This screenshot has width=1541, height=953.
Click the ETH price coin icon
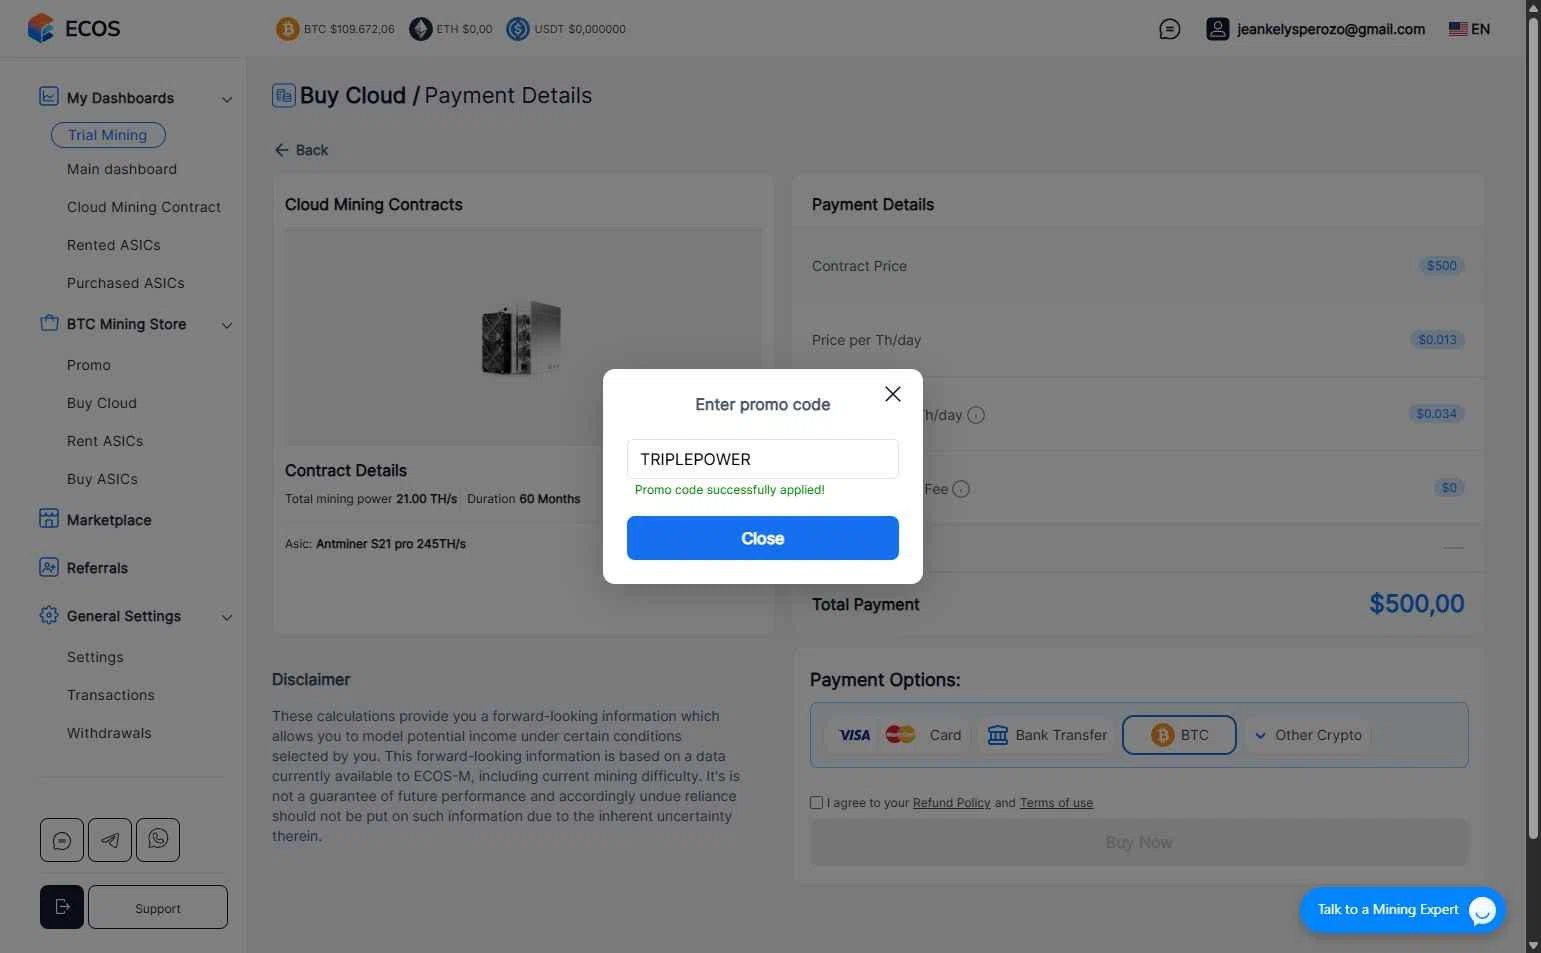[x=421, y=29]
